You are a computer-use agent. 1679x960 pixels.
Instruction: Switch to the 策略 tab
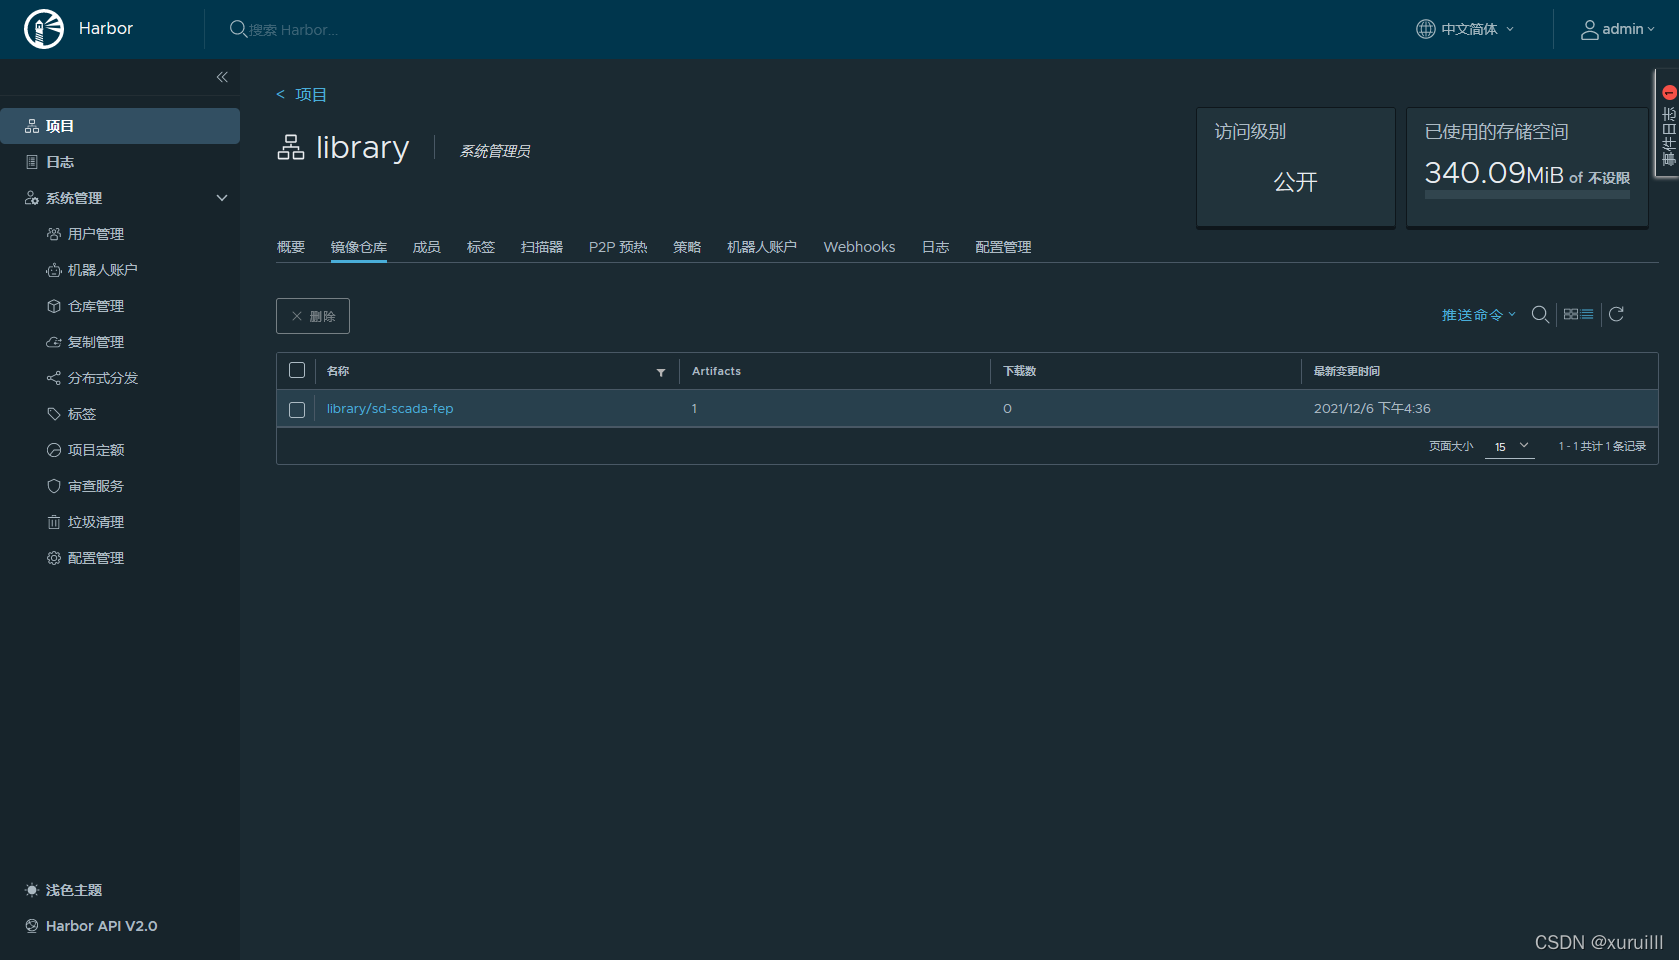click(x=687, y=247)
